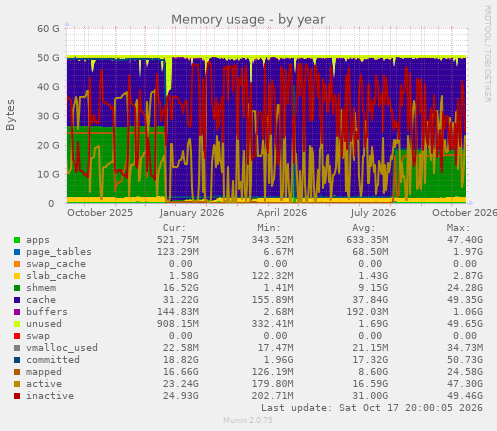The height and width of the screenshot is (431, 497).
Task: Click the inactive legend color swatch
Action: click(x=17, y=396)
